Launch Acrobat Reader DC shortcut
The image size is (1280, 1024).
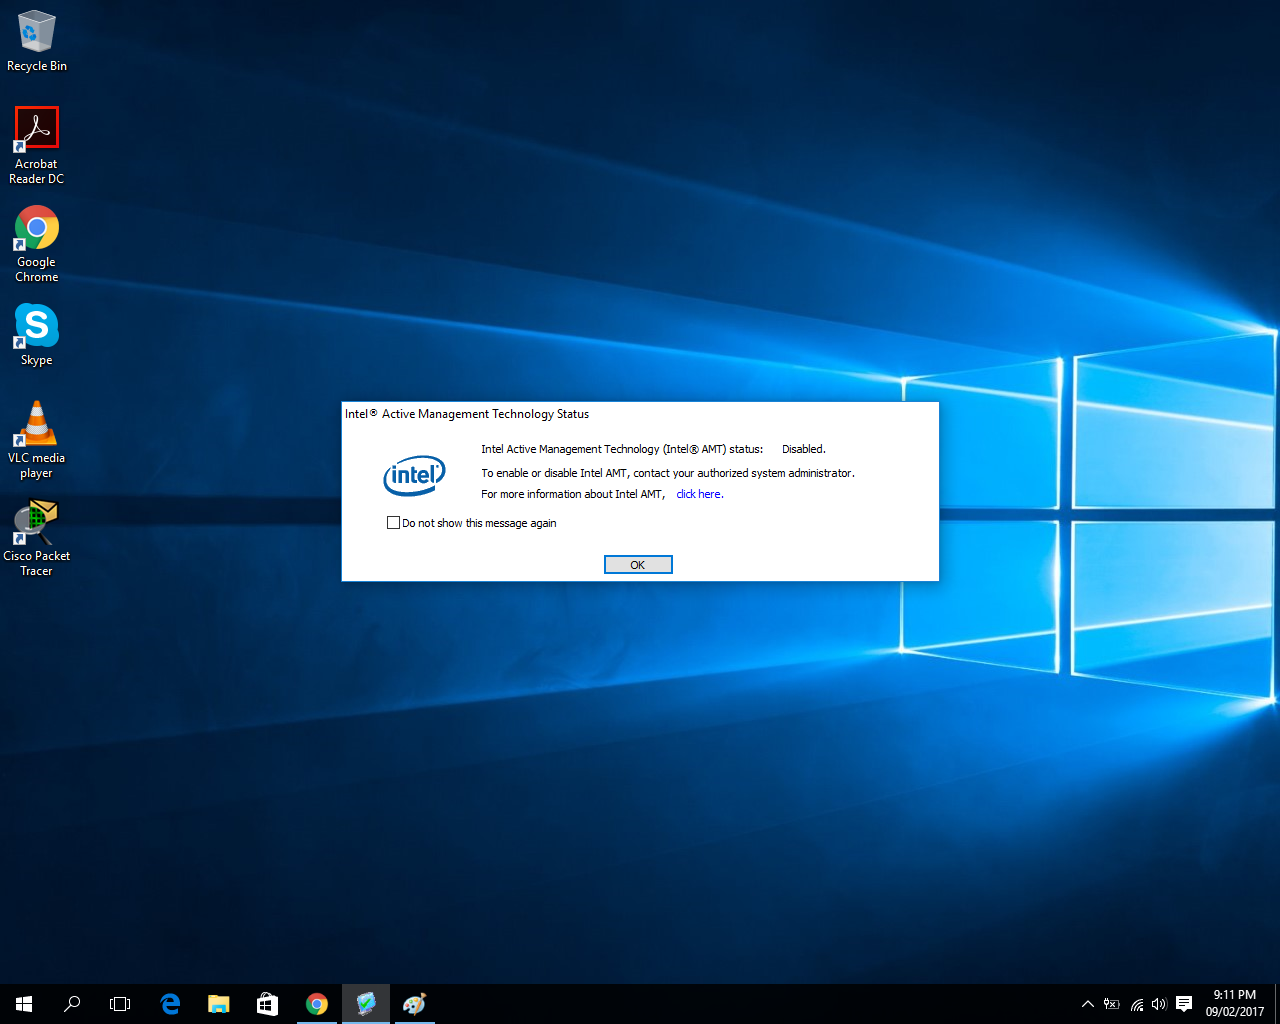[x=37, y=129]
